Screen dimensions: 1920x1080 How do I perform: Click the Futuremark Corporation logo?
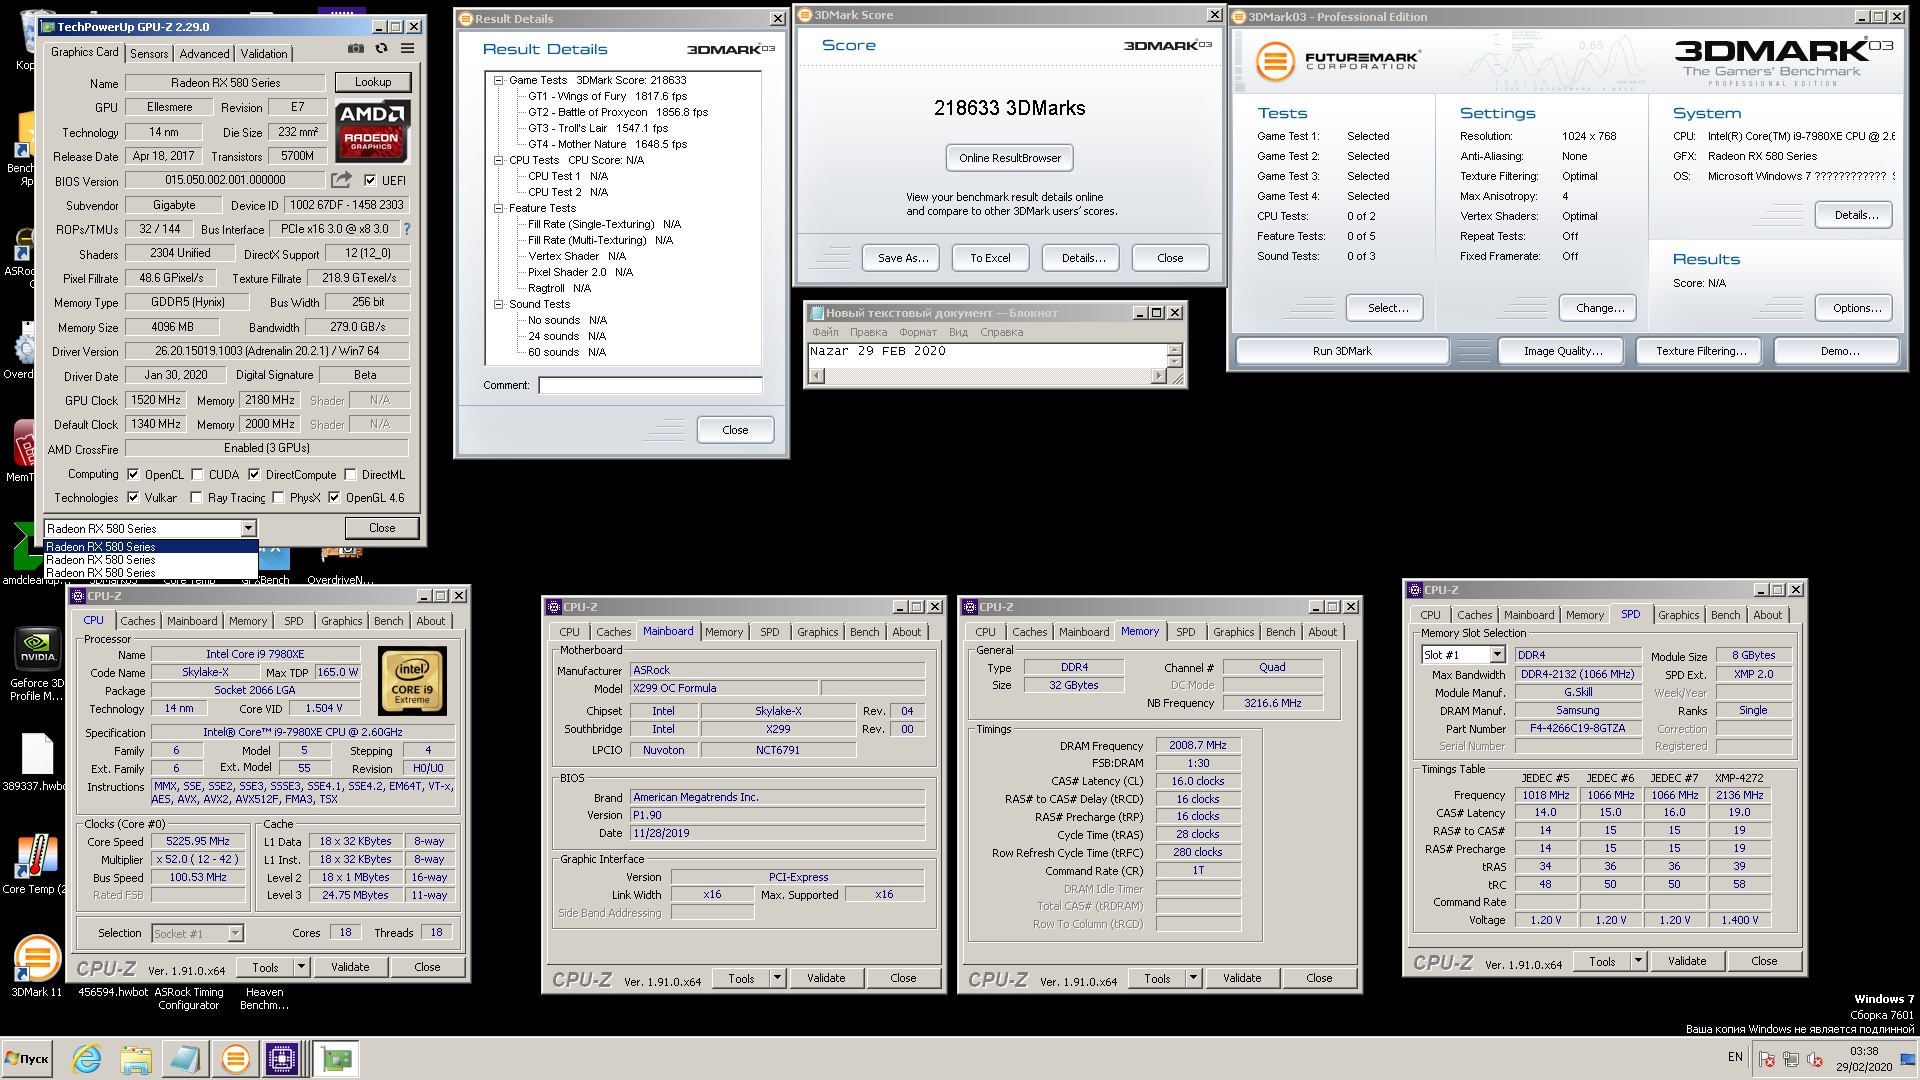(1337, 61)
